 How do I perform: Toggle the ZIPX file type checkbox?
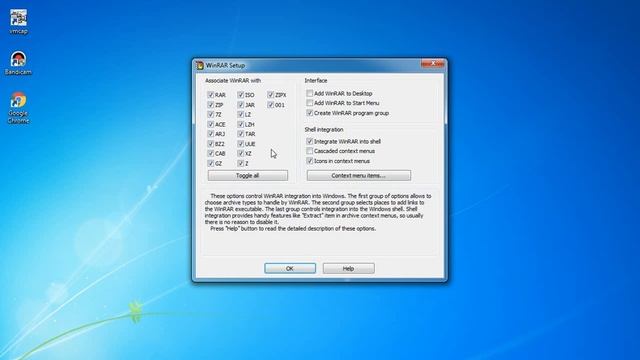click(271, 95)
